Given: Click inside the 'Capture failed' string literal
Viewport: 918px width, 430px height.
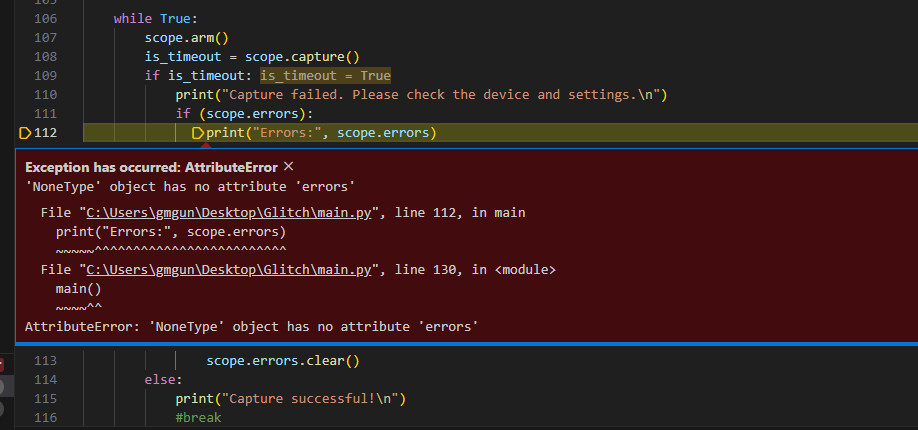Looking at the screenshot, I should pos(440,95).
